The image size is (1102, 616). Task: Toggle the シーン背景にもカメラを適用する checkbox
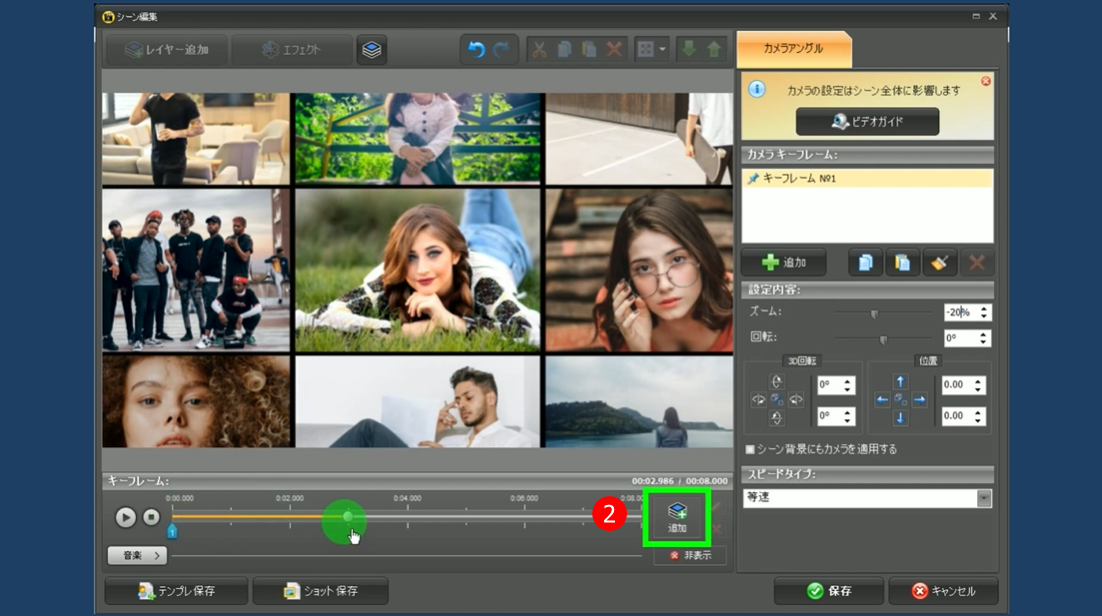point(750,450)
